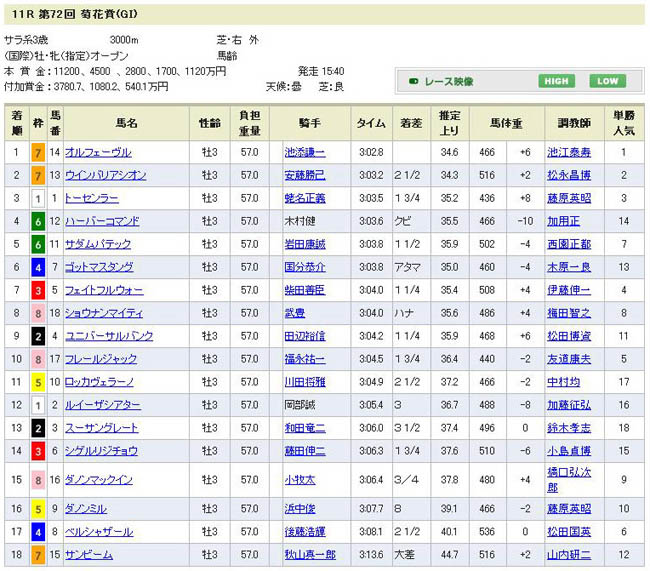
Task: Open jockey 秋山真一郎's page
Action: point(310,555)
